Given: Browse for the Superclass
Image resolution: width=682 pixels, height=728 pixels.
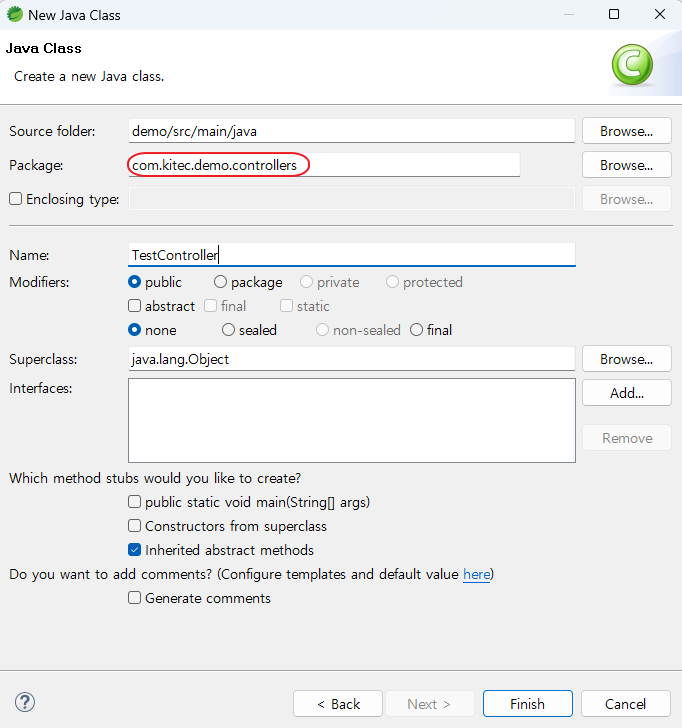Looking at the screenshot, I should (627, 359).
